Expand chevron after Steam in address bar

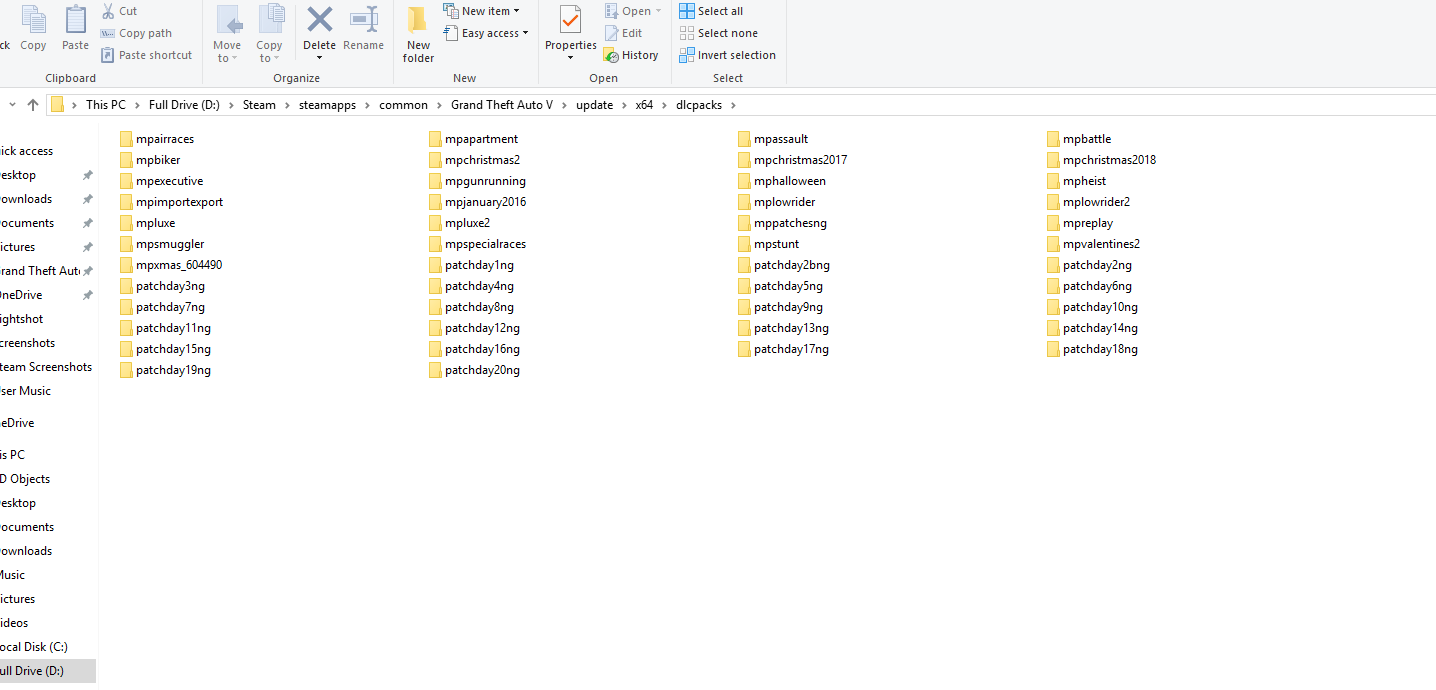tap(286, 105)
